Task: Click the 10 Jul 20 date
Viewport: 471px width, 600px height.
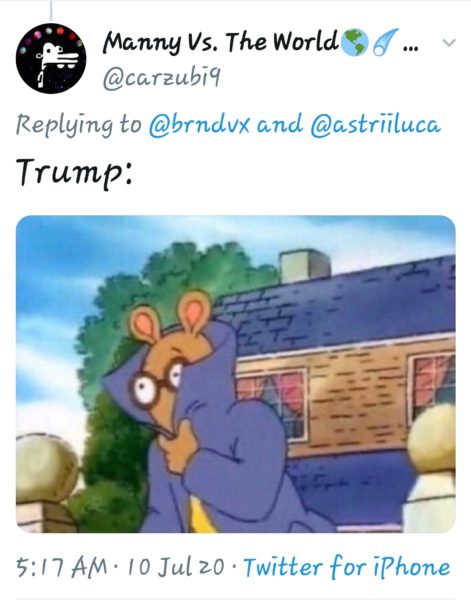Action: (x=176, y=567)
